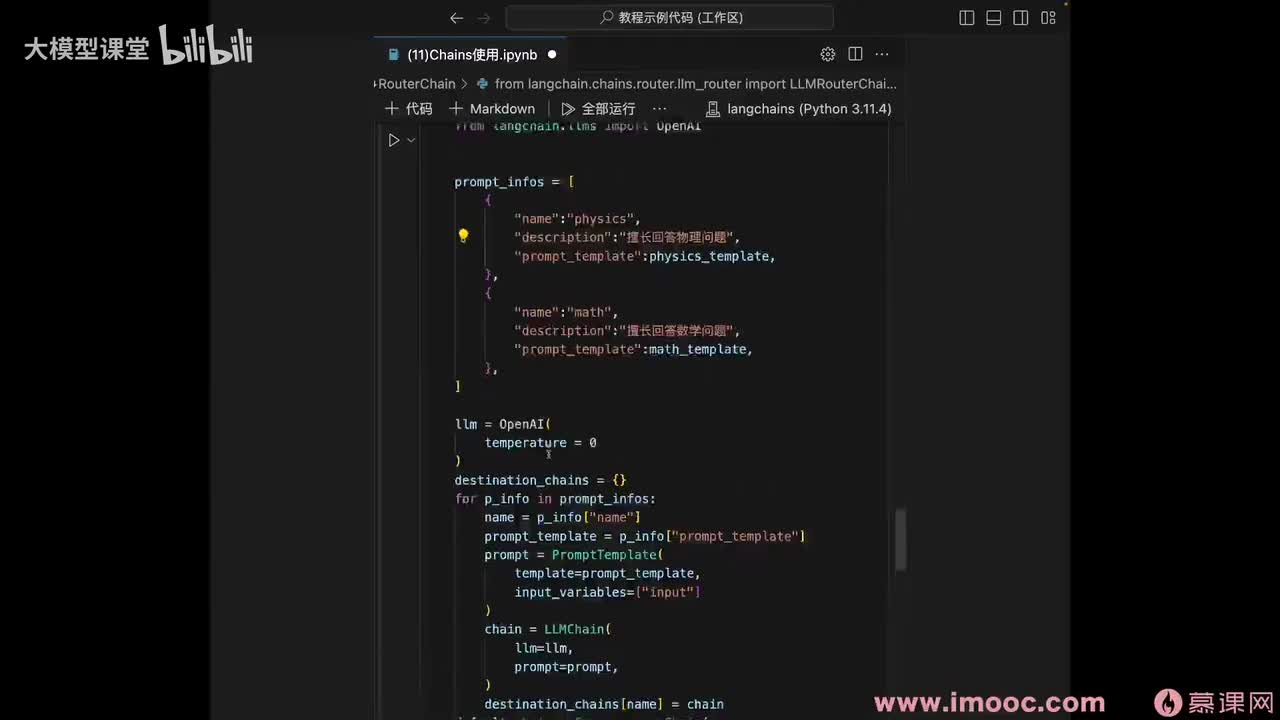The width and height of the screenshot is (1280, 720).
Task: Add a new 代码 cell
Action: click(409, 109)
